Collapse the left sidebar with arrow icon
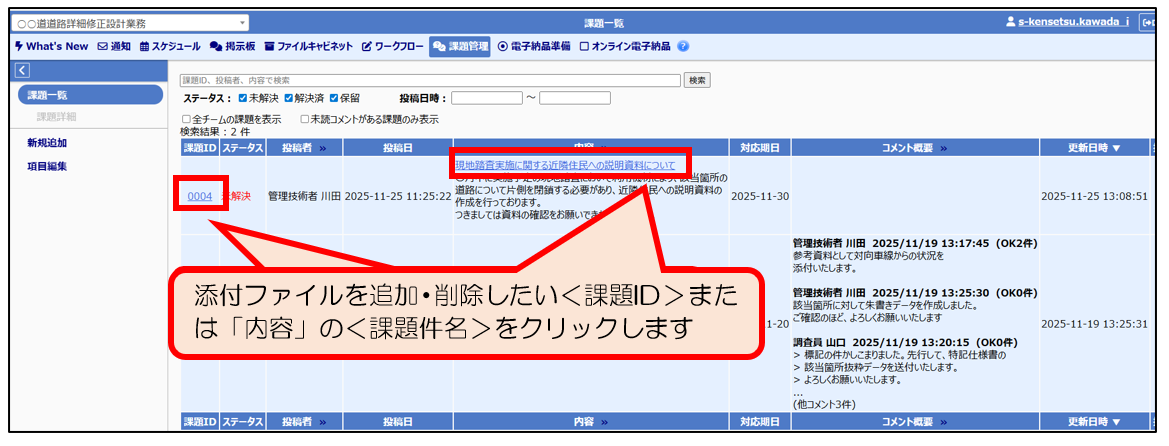Screen dimensions: 1169x446 [23, 70]
